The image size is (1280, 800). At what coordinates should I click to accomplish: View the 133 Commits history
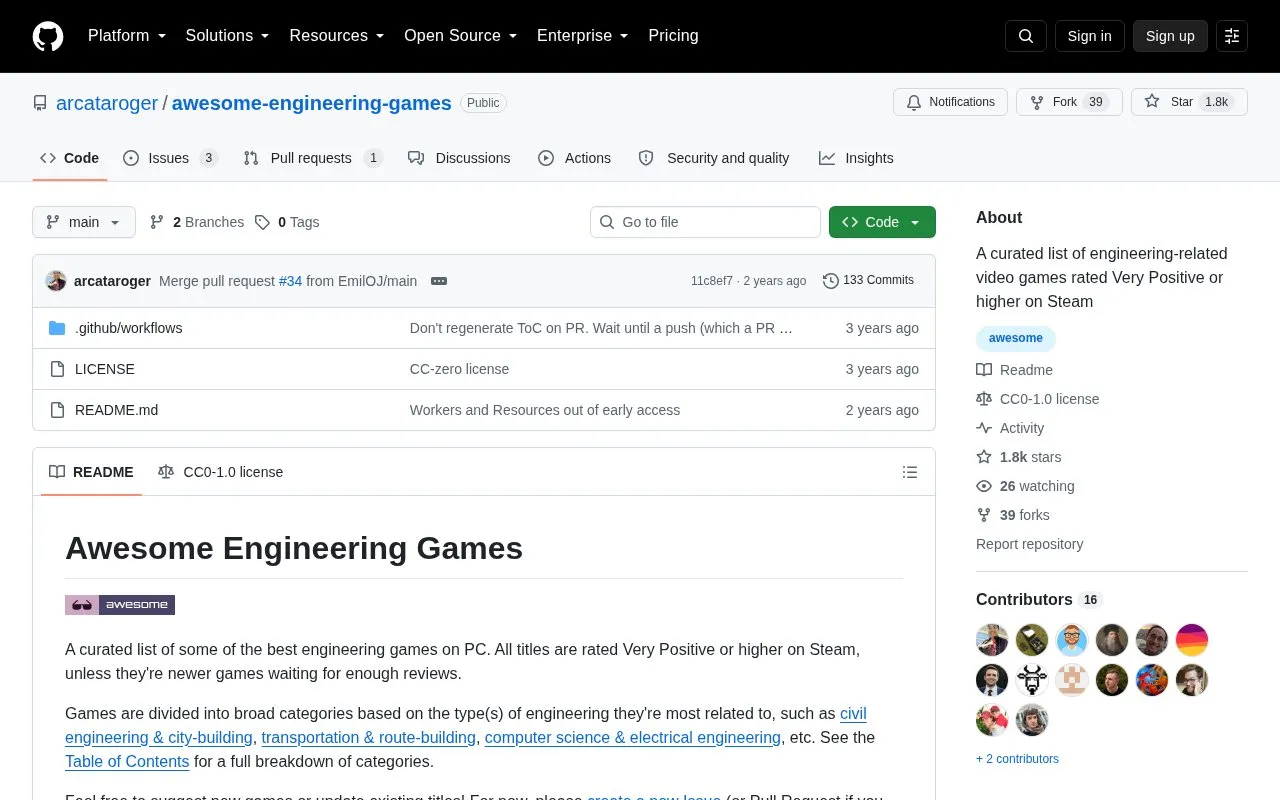[x=868, y=280]
